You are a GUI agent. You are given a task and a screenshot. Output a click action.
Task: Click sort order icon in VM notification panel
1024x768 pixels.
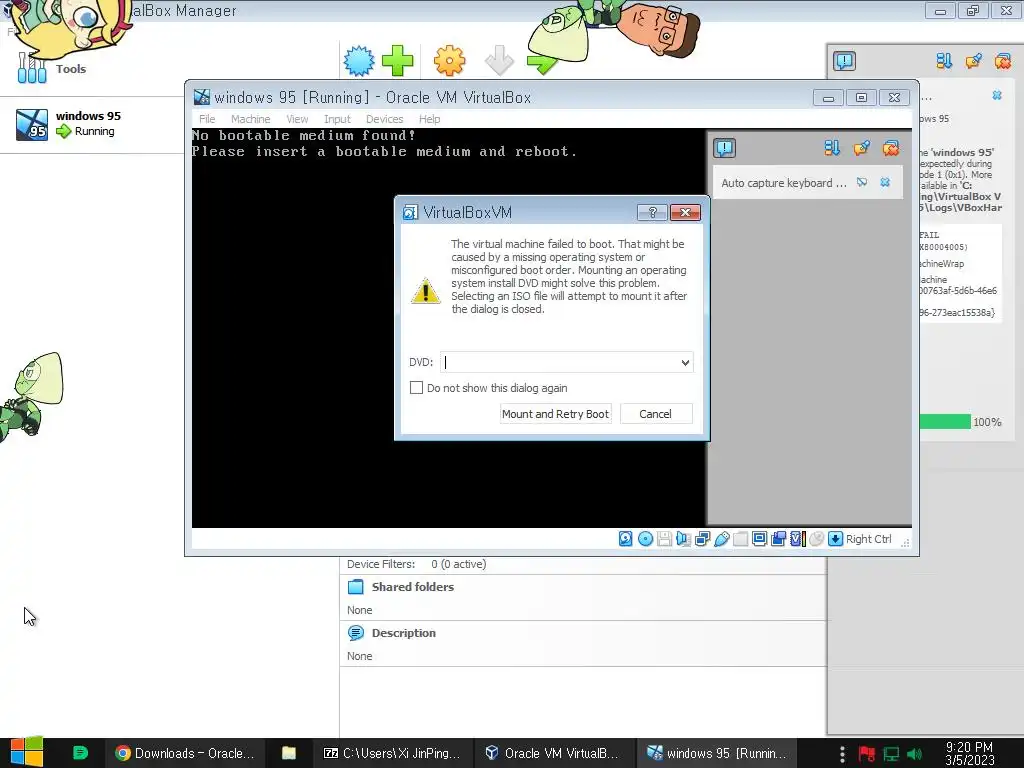(832, 148)
